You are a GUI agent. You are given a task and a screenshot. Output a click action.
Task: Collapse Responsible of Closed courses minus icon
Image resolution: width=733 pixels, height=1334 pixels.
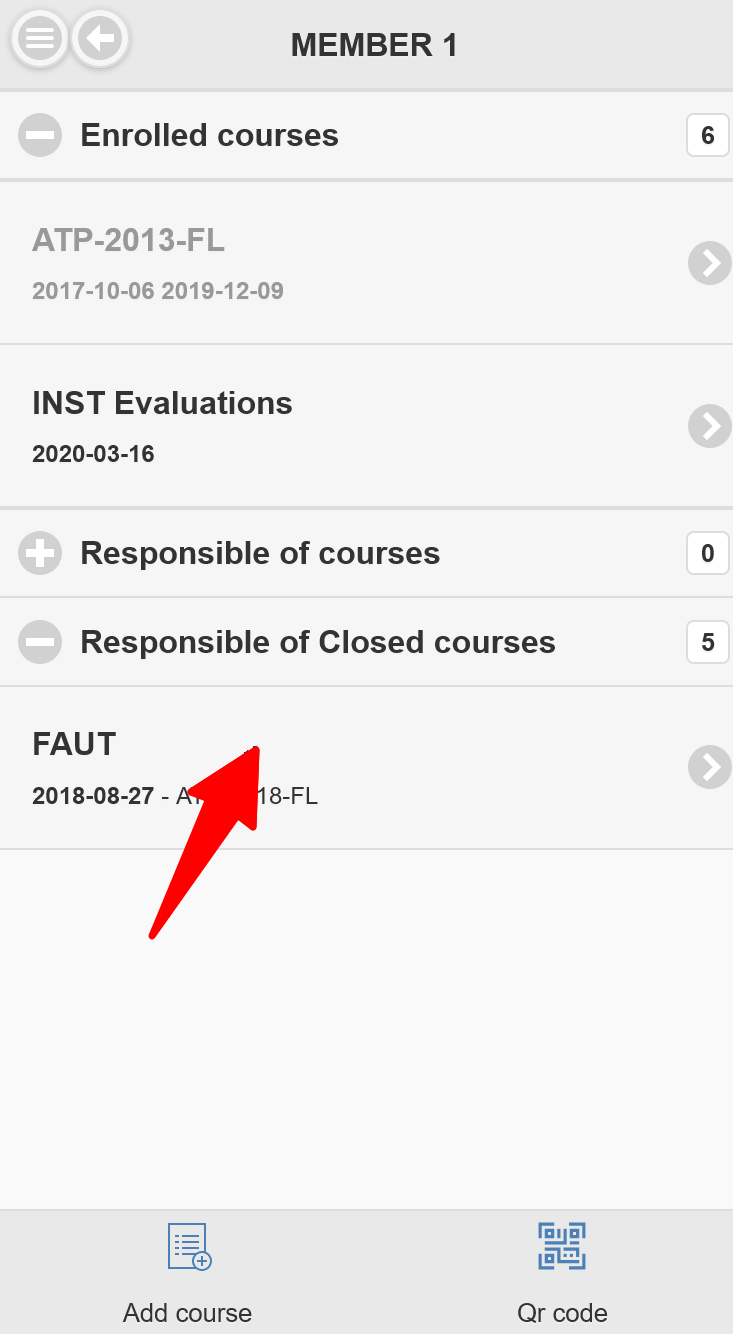40,642
